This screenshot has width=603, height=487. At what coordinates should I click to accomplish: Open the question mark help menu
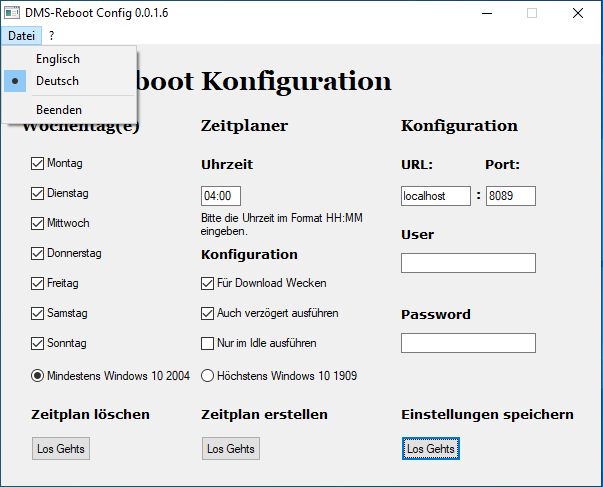pyautogui.click(x=51, y=35)
